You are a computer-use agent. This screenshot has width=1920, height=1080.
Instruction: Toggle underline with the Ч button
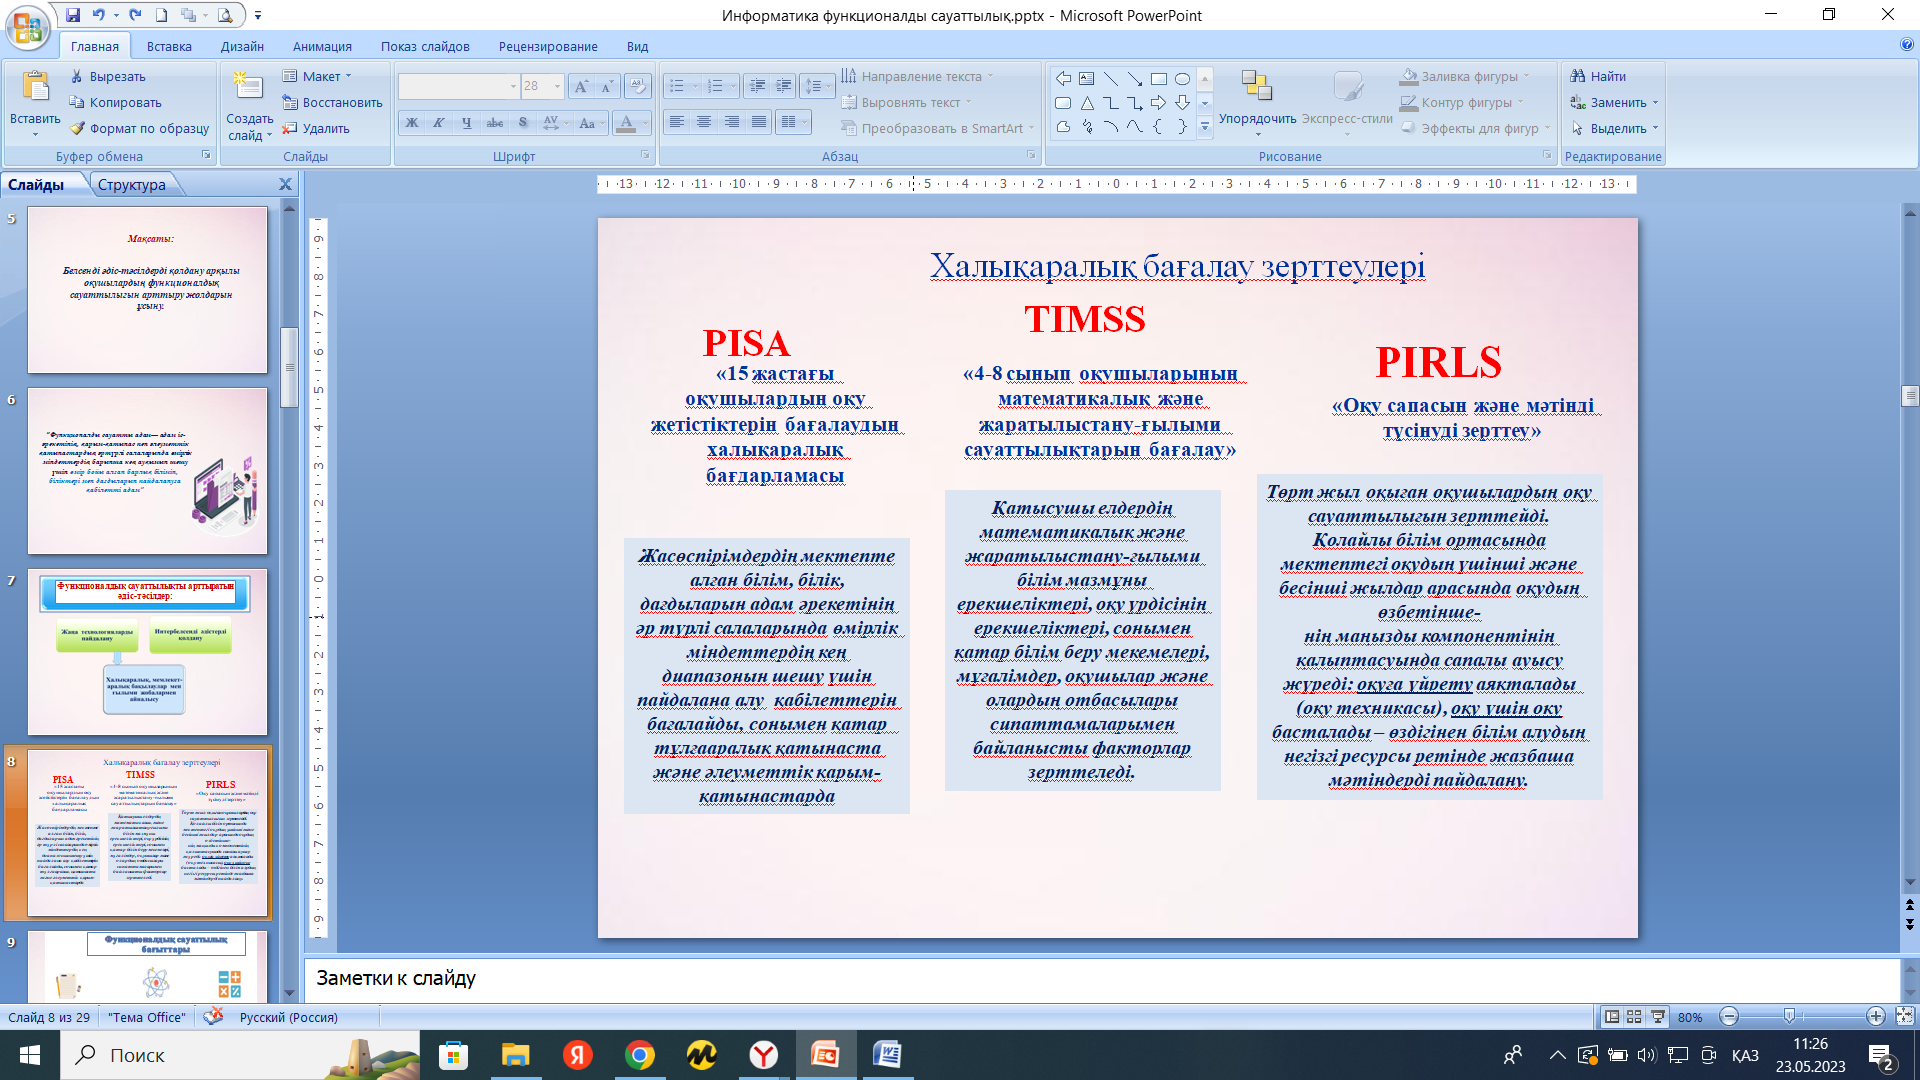tap(466, 121)
